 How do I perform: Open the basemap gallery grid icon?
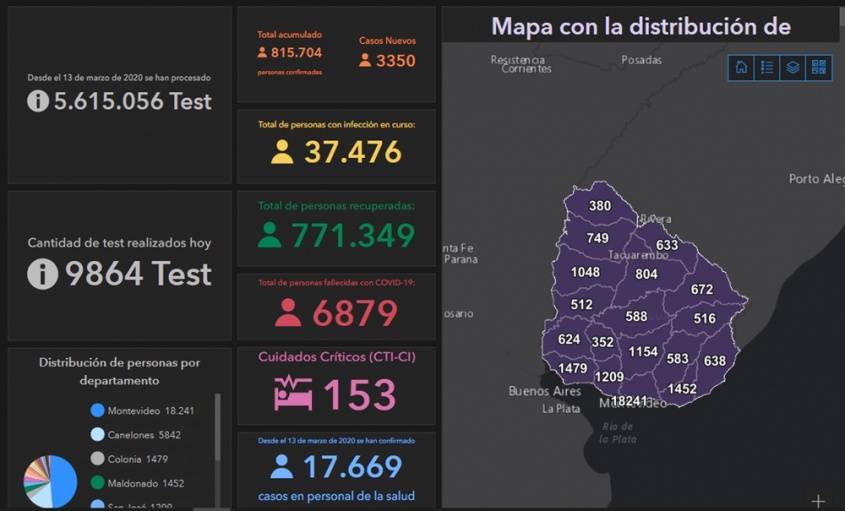pyautogui.click(x=819, y=68)
